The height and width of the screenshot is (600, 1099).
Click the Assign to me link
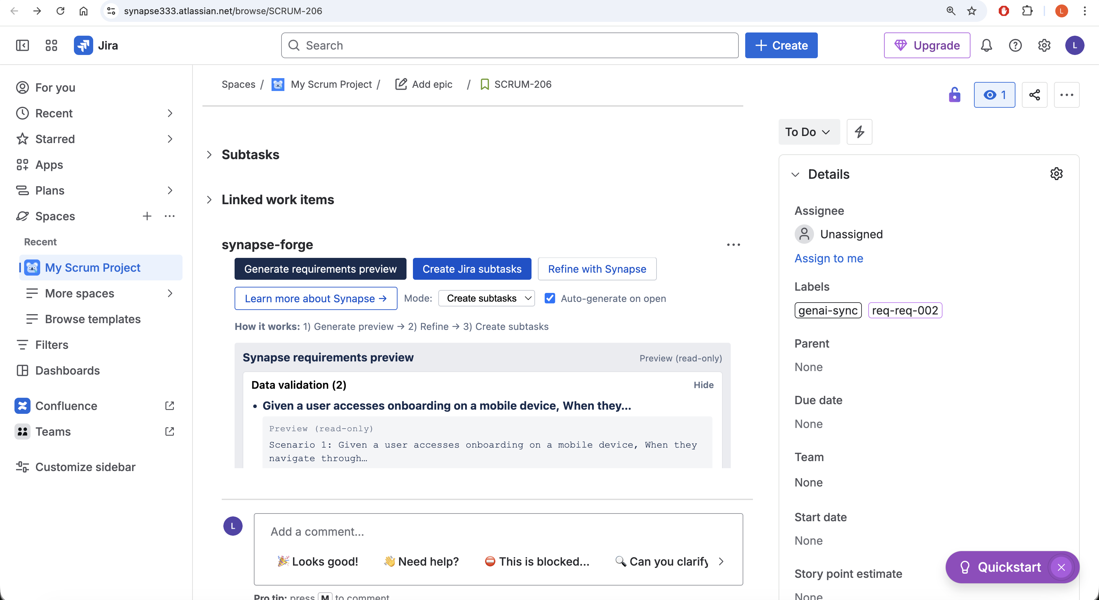pyautogui.click(x=828, y=258)
